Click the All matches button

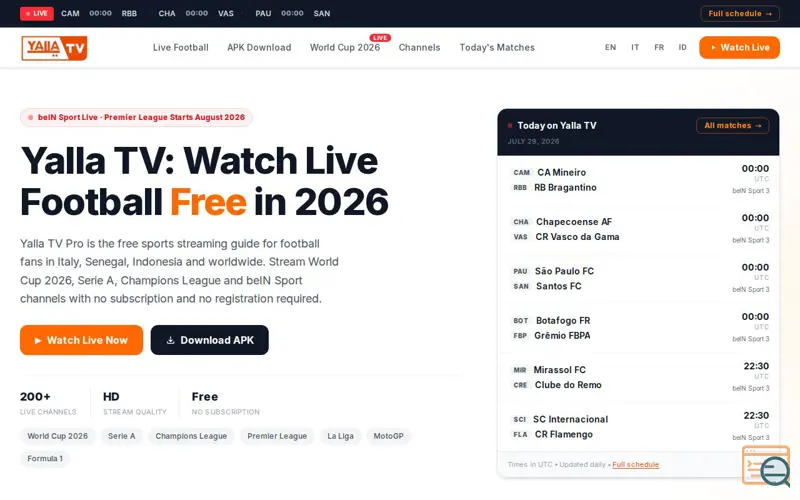click(x=733, y=126)
